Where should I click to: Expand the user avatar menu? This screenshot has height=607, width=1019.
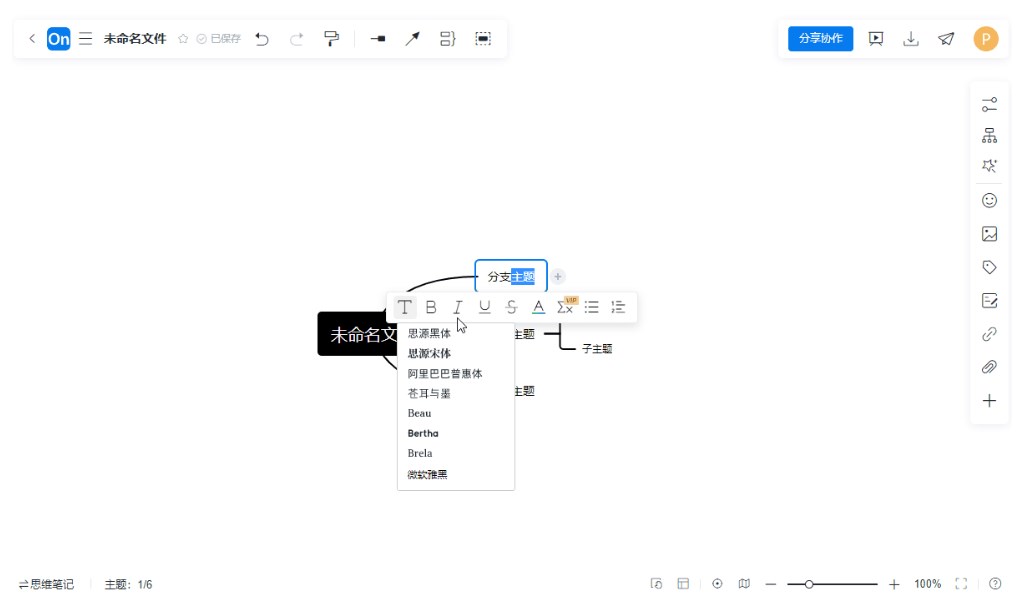(985, 39)
